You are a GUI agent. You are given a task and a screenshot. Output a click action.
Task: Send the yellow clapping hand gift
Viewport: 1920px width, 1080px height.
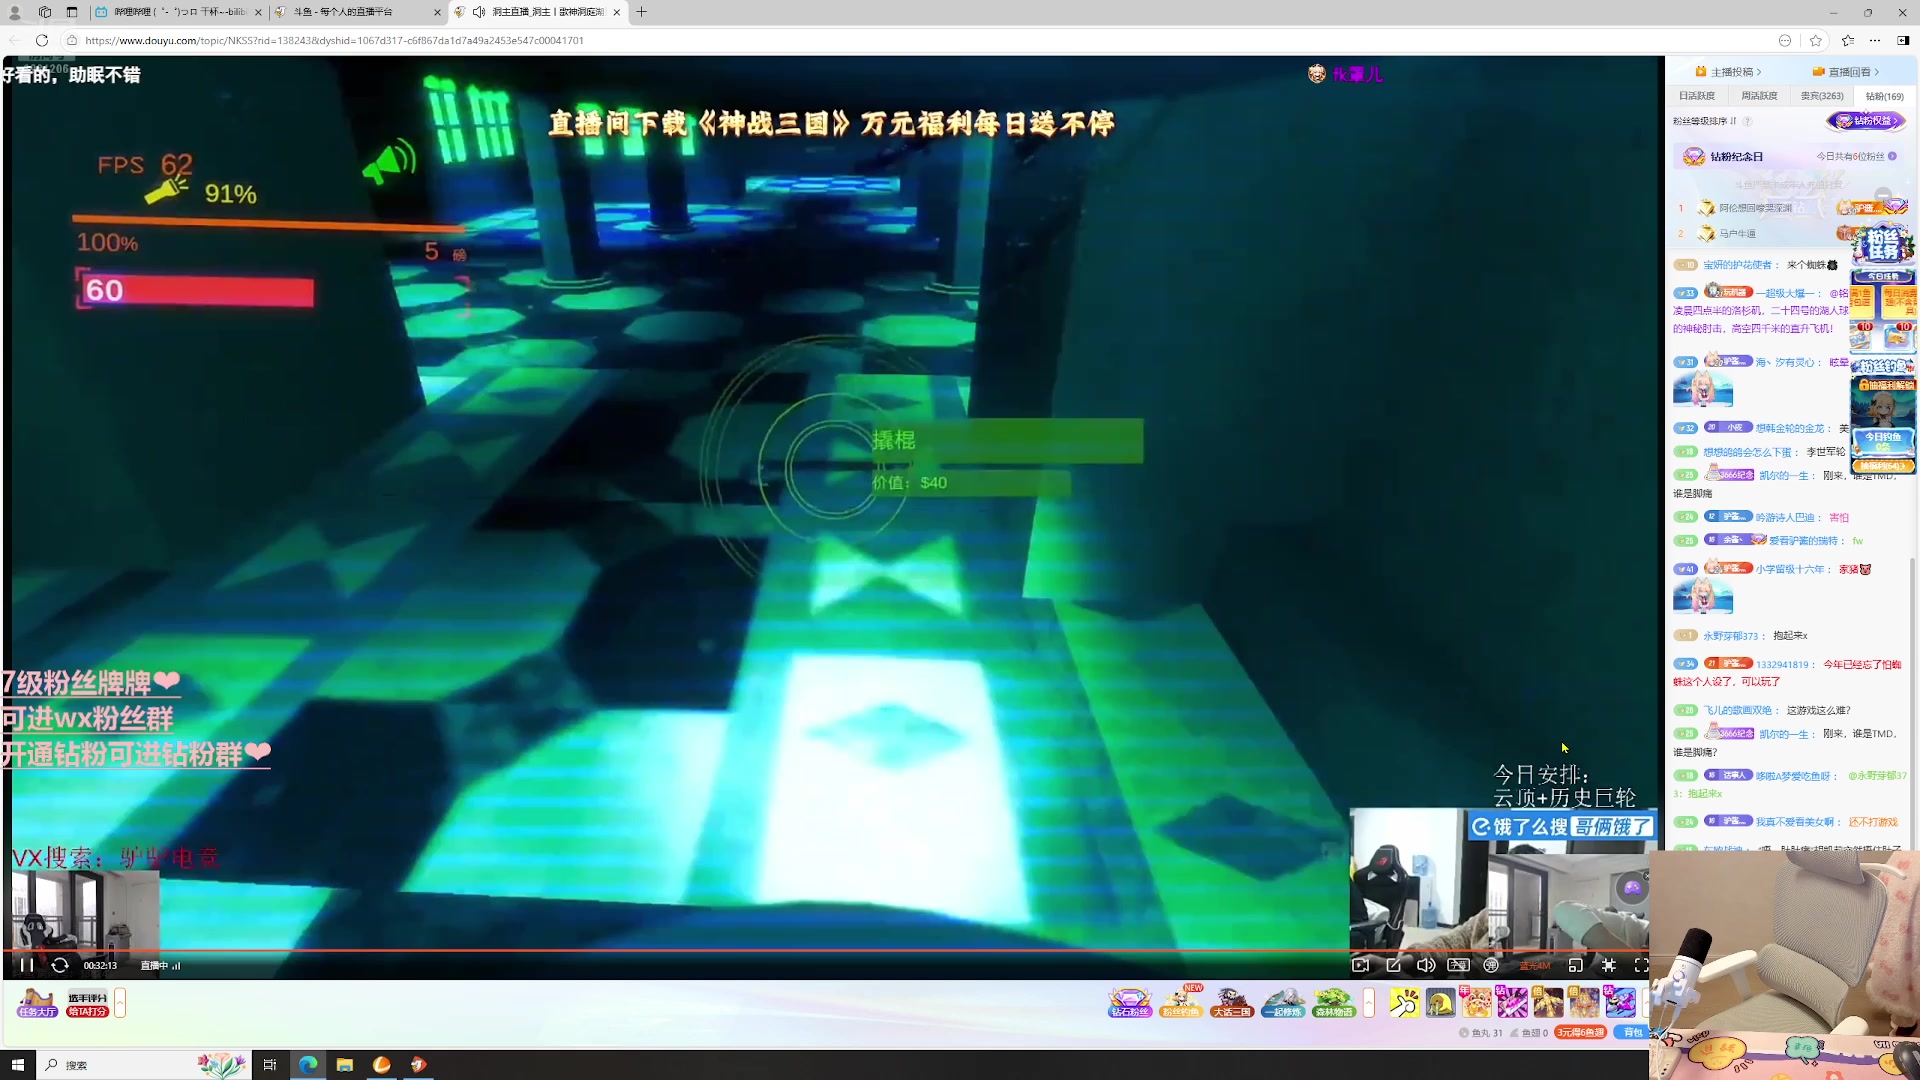coord(1404,1001)
